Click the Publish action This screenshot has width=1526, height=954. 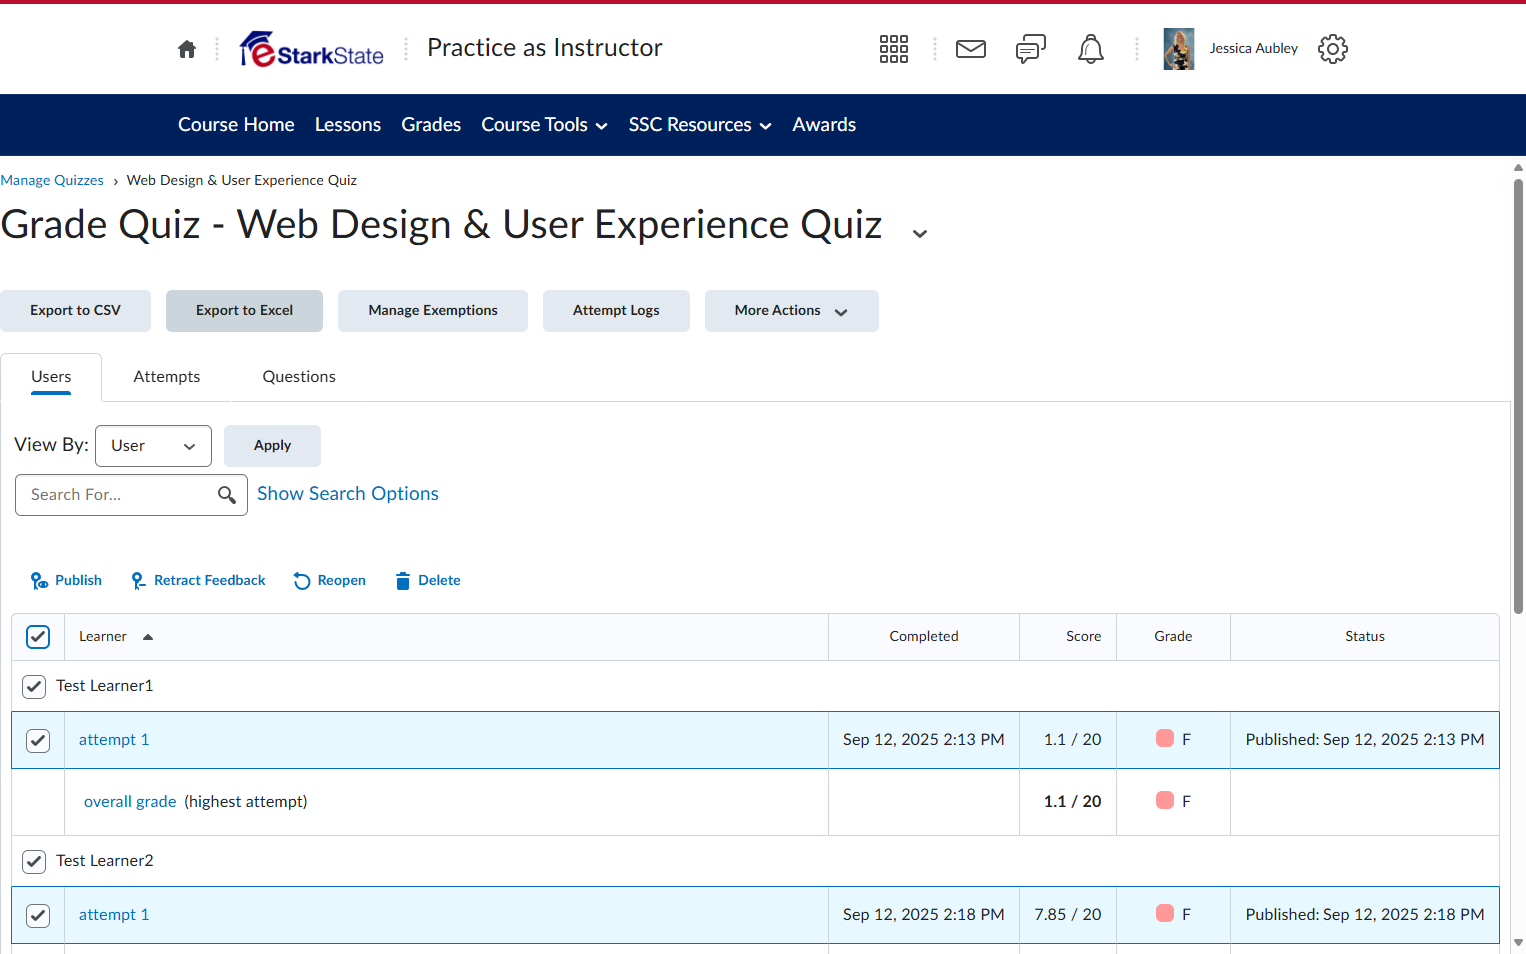66,581
